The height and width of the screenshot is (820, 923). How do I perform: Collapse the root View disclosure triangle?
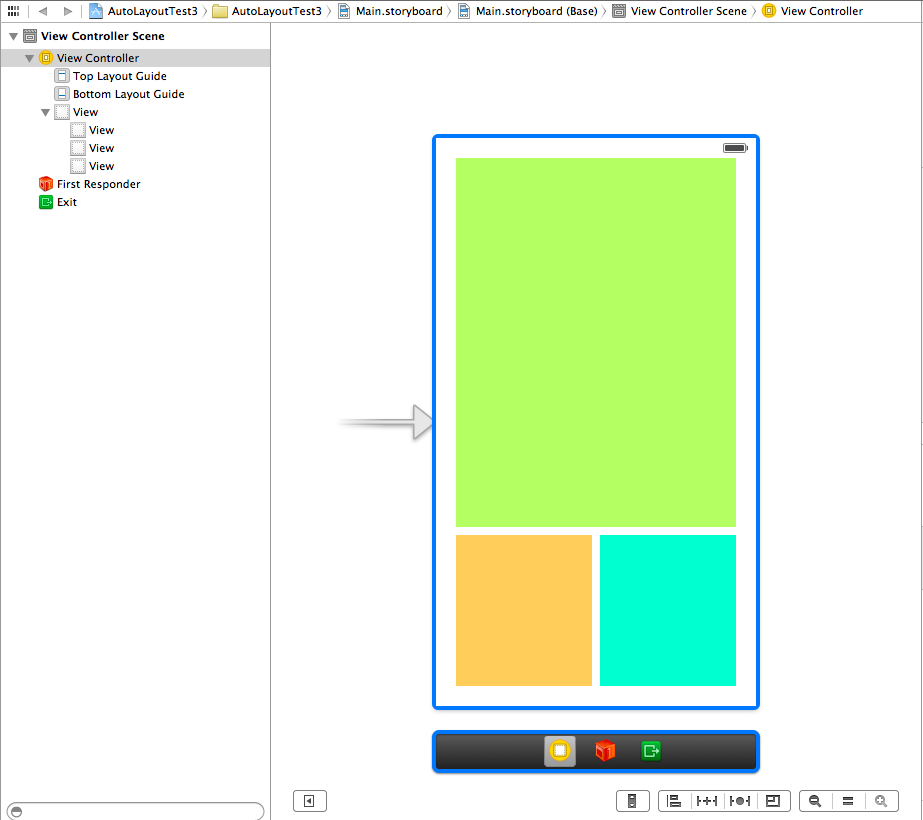[45, 112]
